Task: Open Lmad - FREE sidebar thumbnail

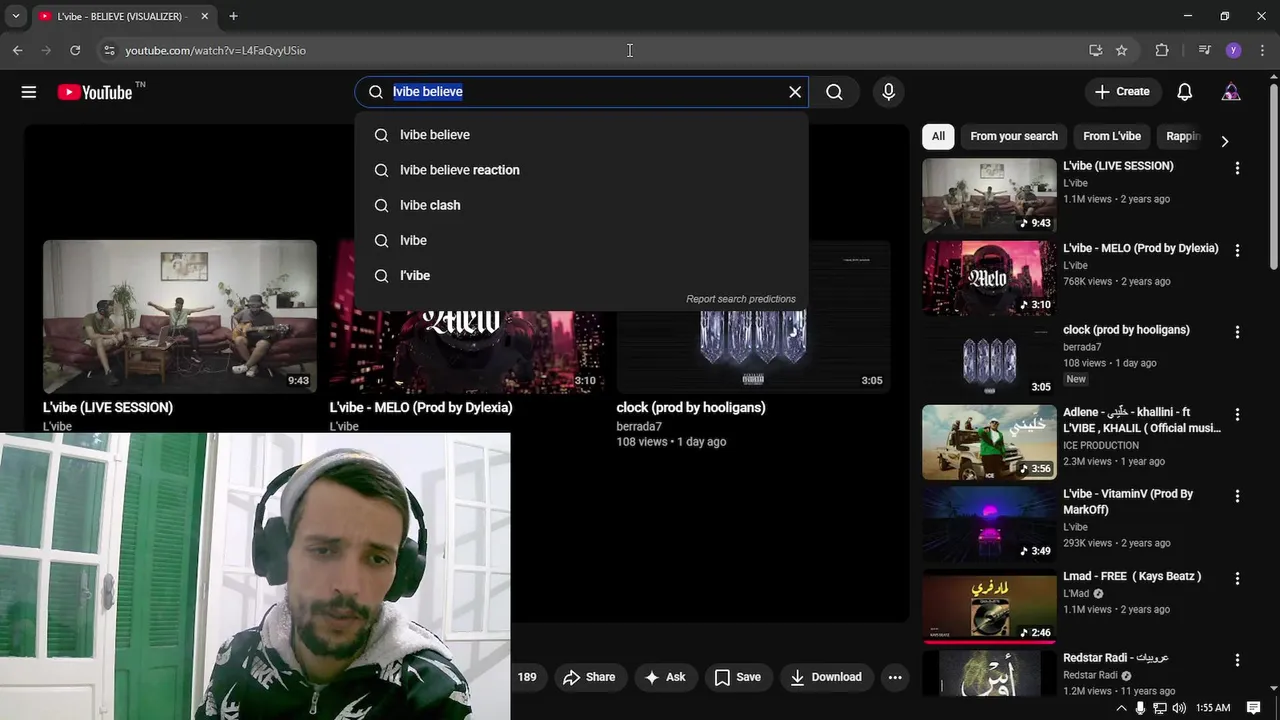Action: [x=989, y=605]
